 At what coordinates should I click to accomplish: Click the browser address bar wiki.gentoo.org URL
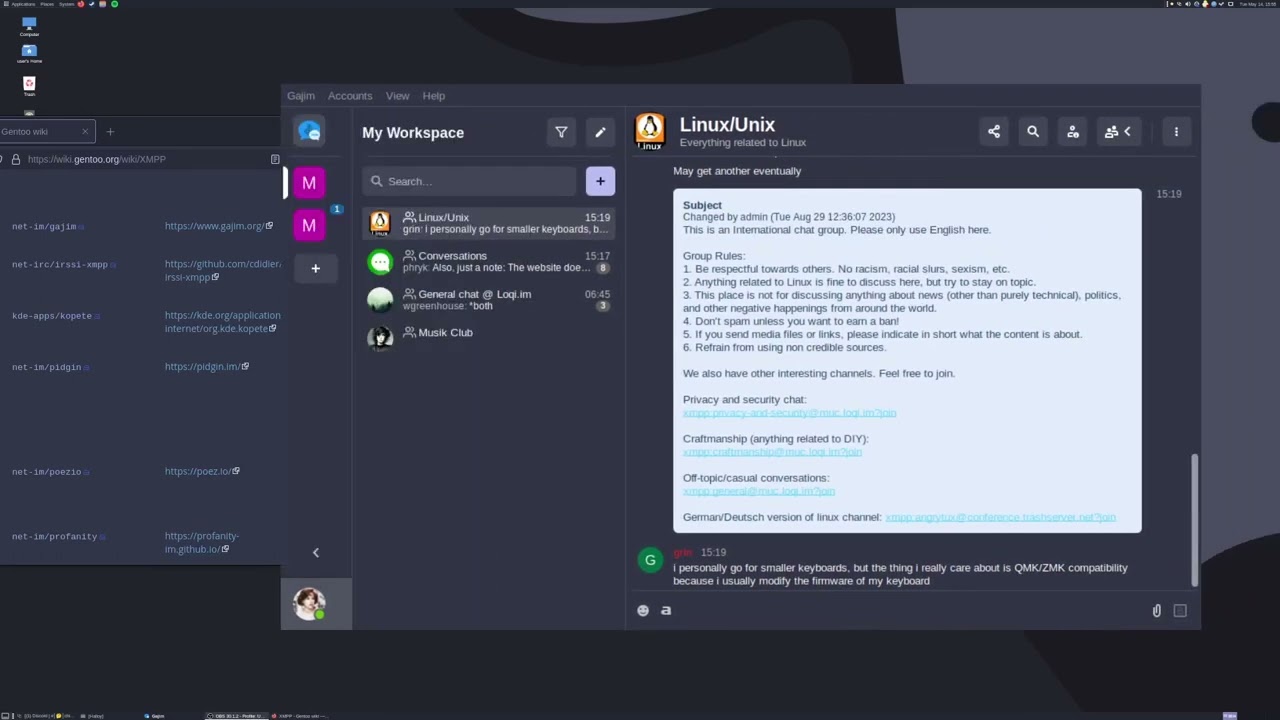click(x=97, y=159)
